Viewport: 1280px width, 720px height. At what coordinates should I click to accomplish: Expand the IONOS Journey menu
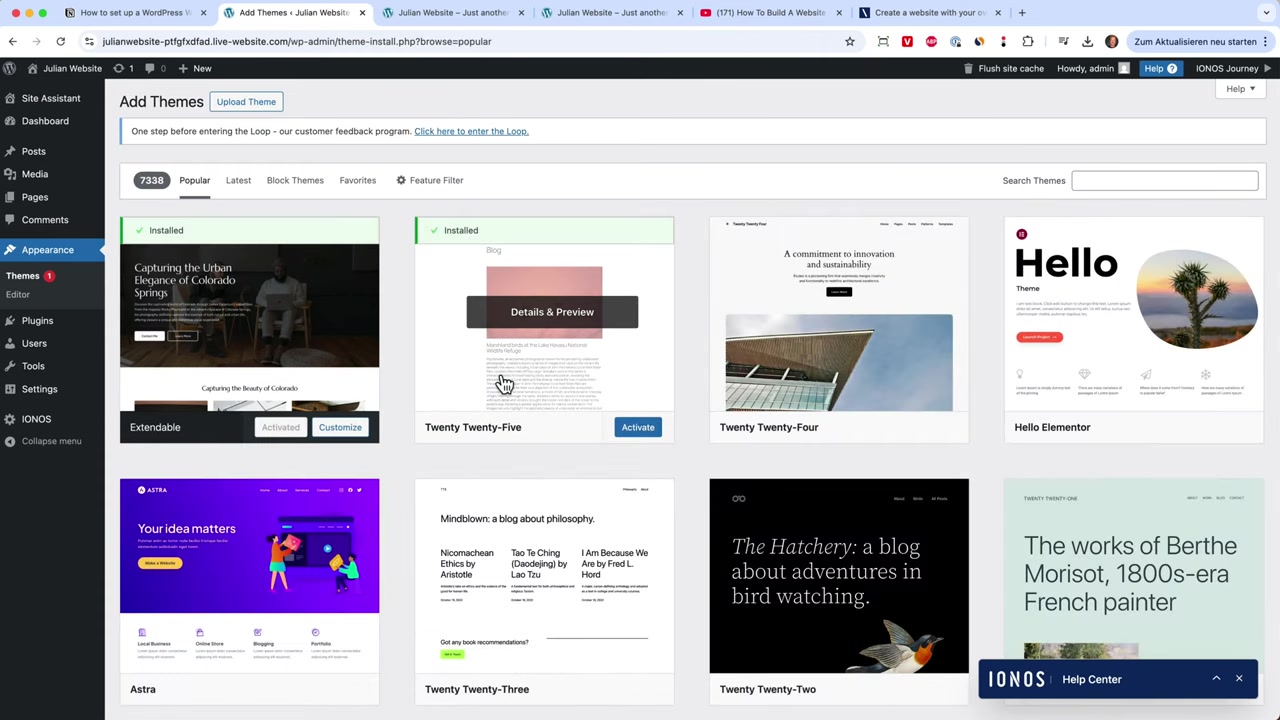1235,68
